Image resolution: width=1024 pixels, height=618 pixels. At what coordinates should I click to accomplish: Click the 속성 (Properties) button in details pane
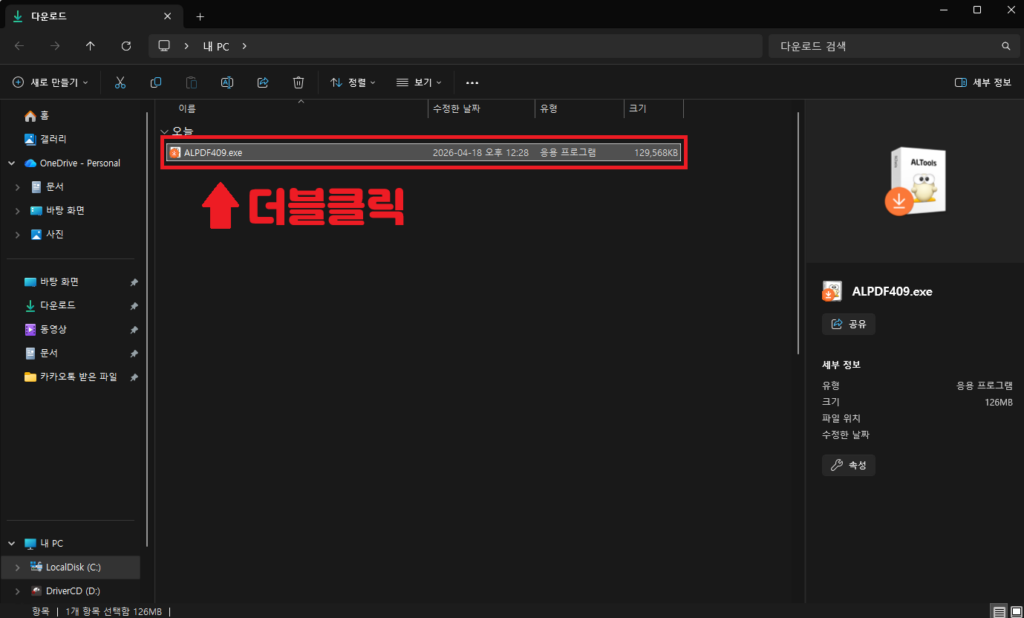(x=848, y=464)
